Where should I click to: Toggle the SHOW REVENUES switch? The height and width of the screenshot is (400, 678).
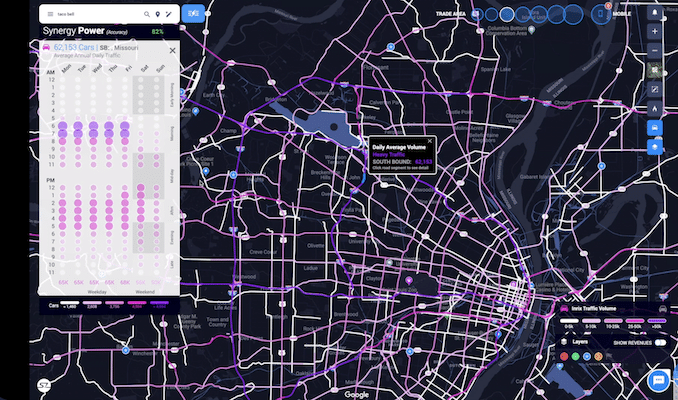click(660, 342)
